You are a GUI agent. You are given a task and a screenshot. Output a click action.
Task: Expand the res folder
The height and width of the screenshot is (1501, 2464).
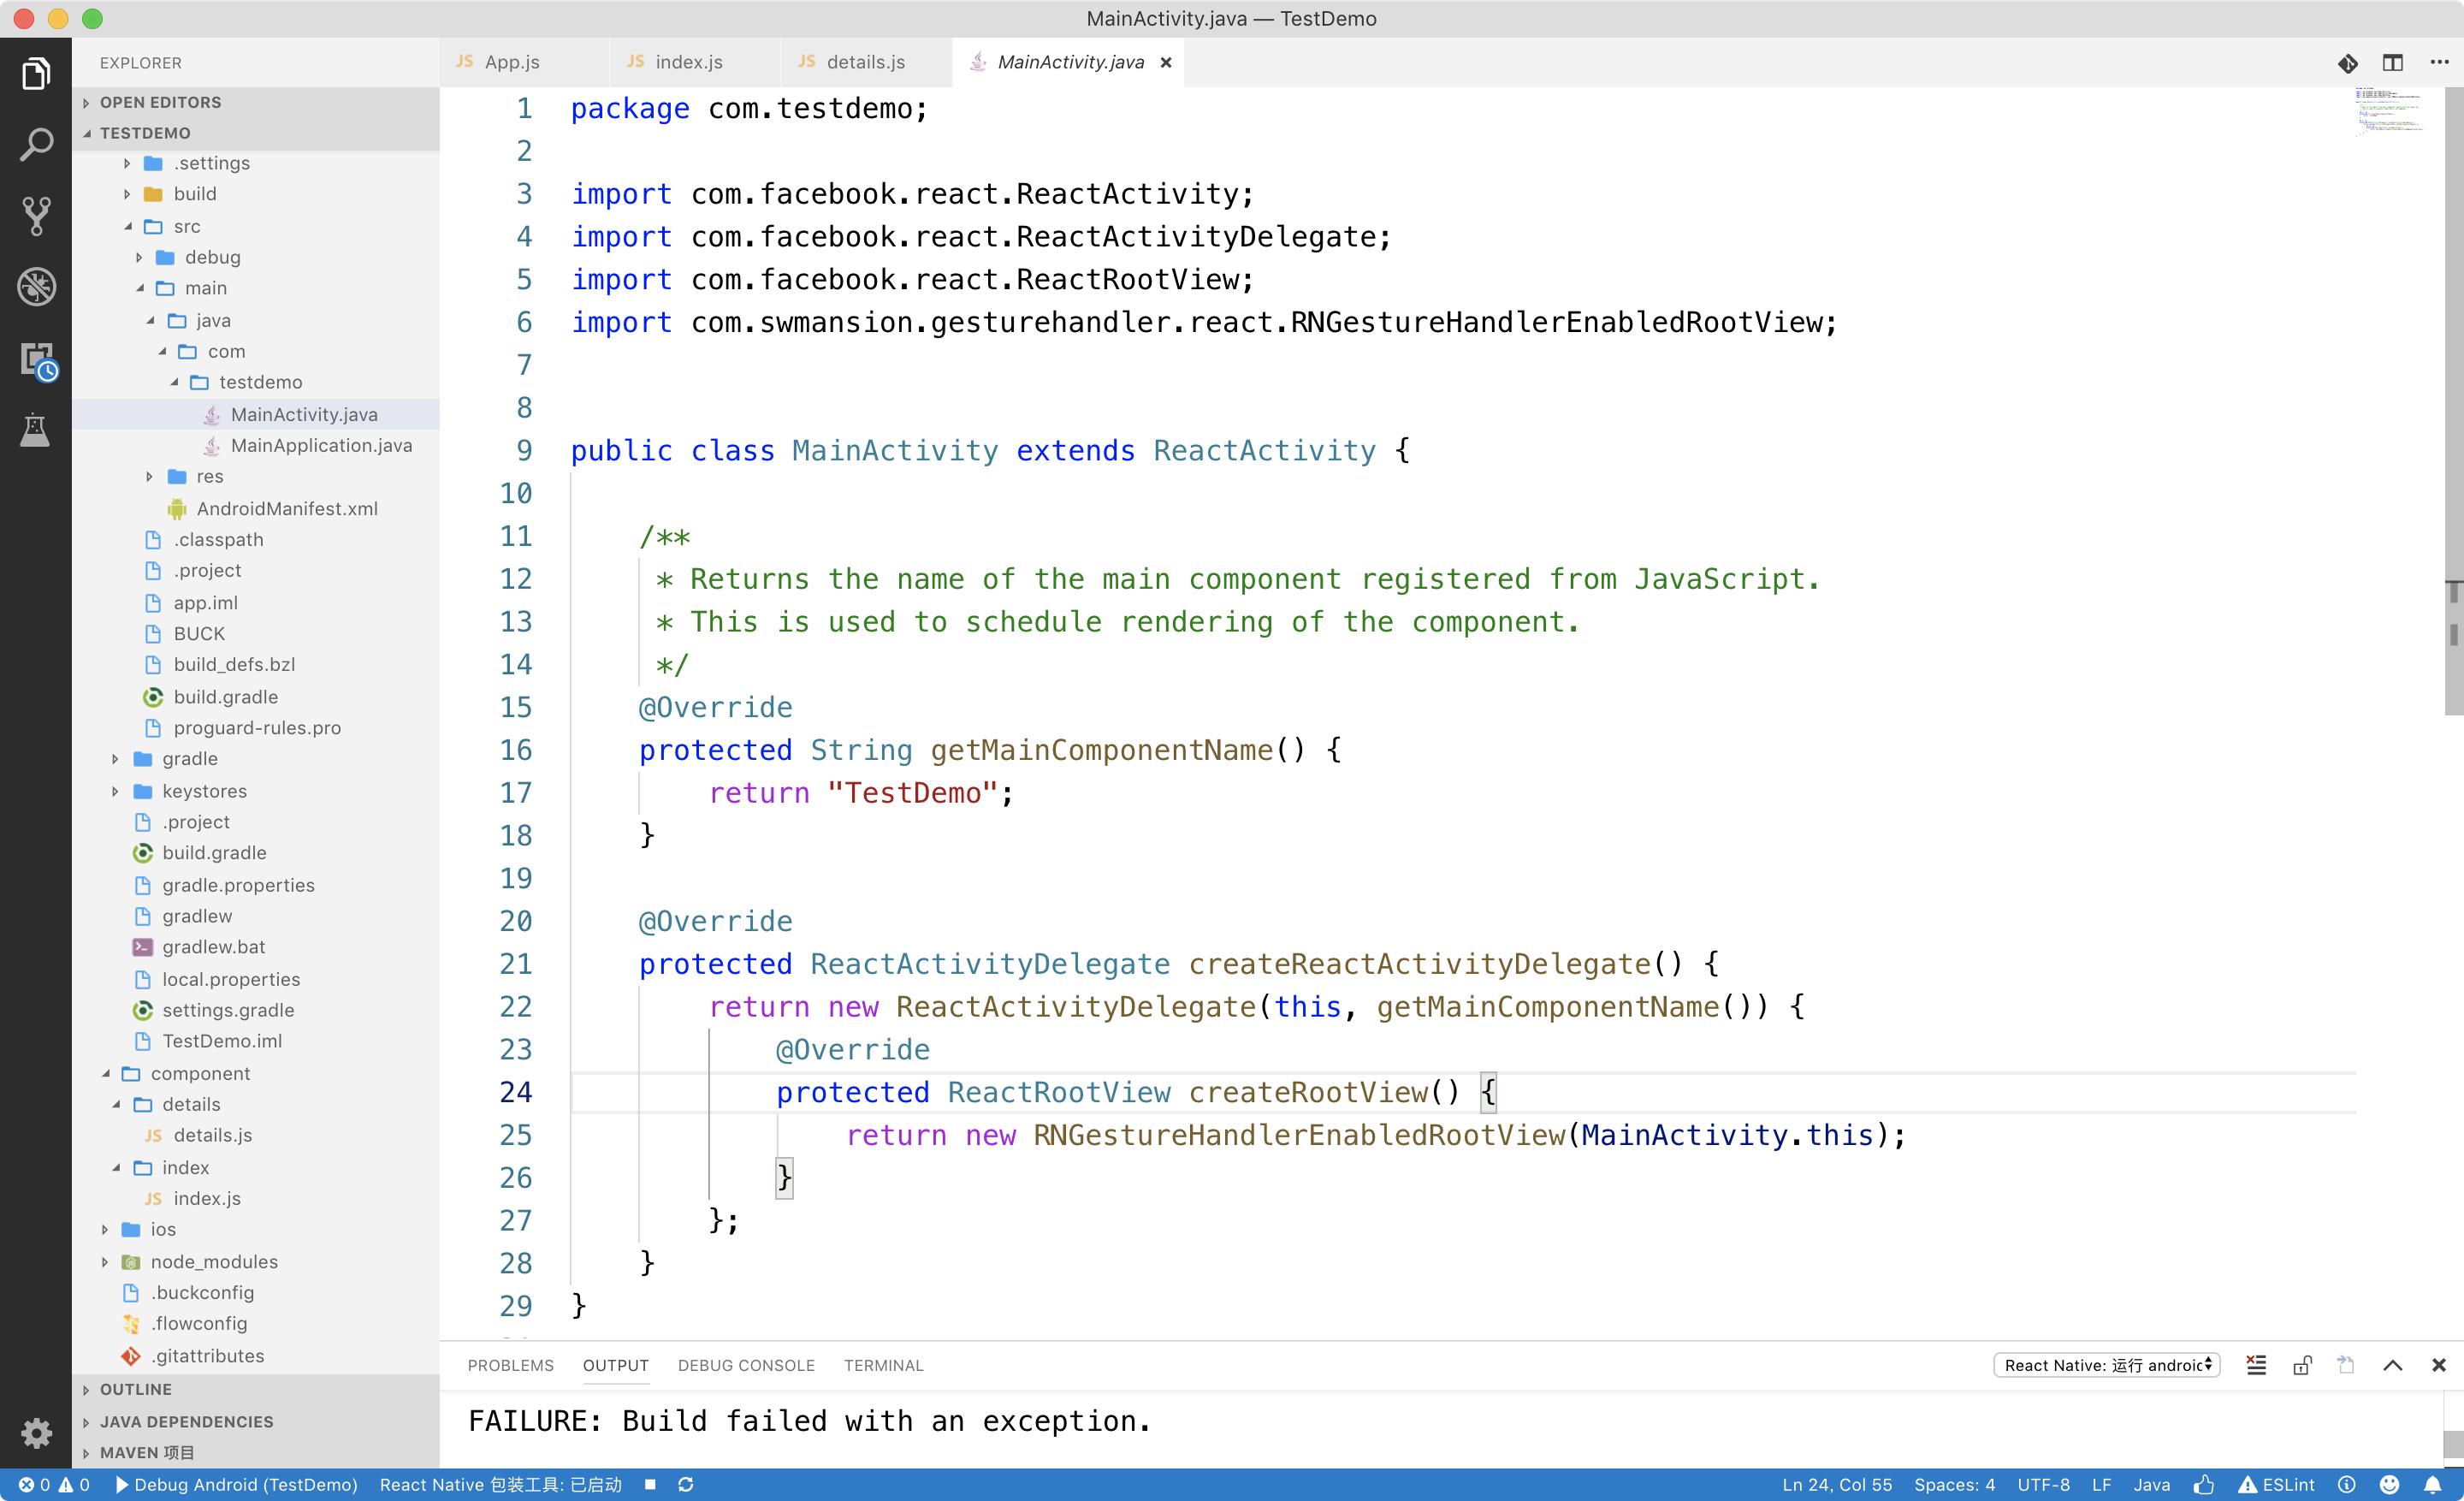pyautogui.click(x=256, y=476)
